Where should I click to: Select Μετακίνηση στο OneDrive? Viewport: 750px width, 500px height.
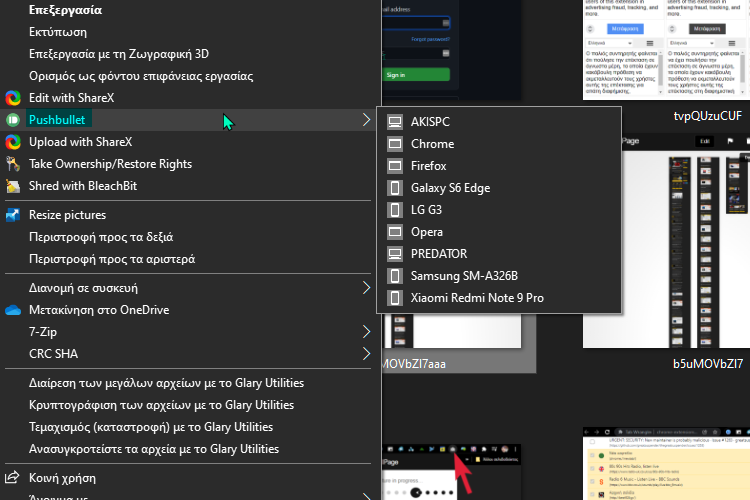click(188, 310)
